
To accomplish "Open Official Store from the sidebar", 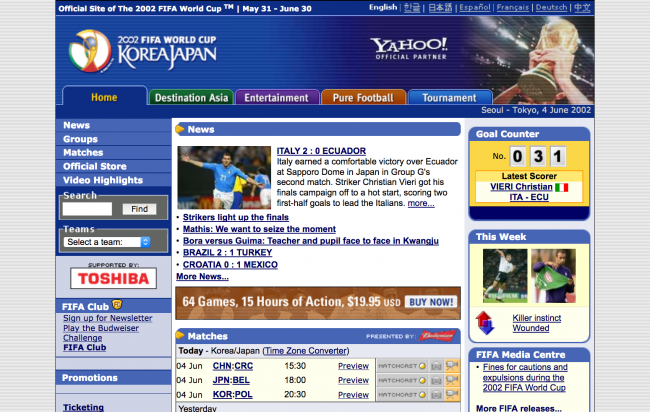I will tap(95, 166).
